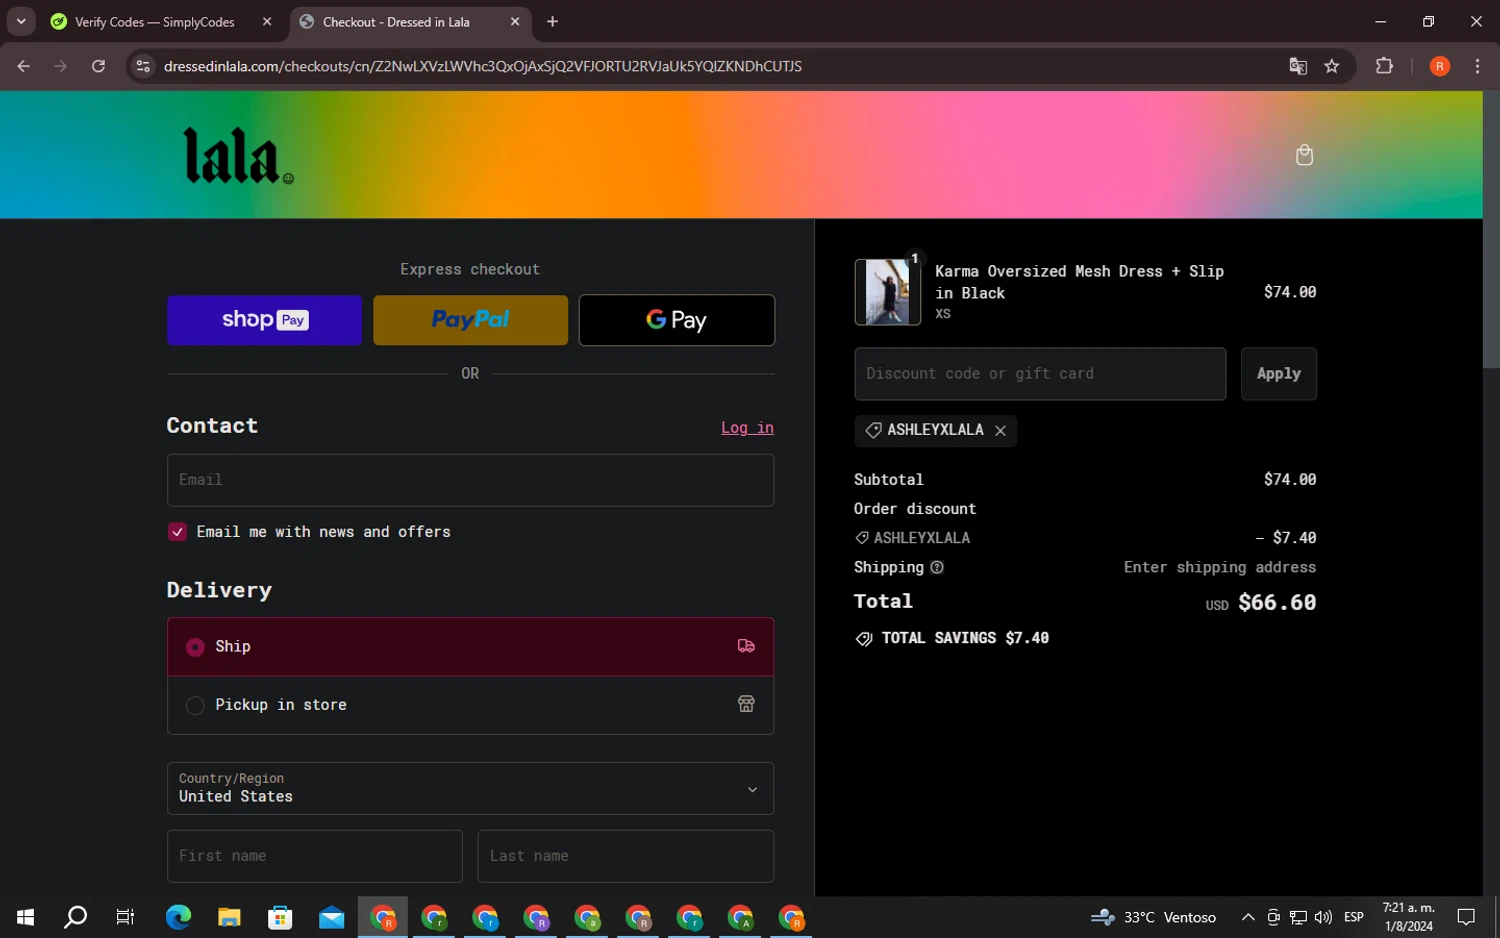
Task: Open the Google Translate page icon
Action: [x=1298, y=66]
